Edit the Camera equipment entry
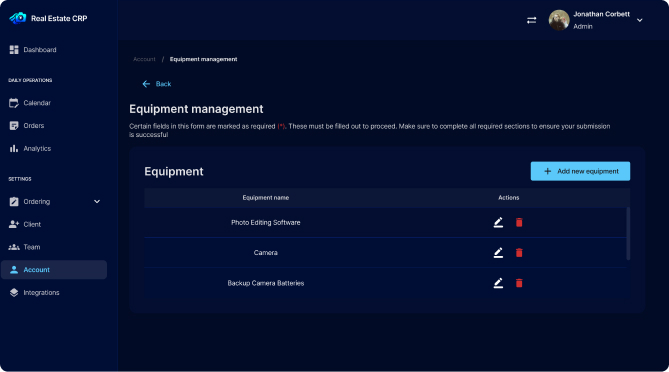The image size is (669, 372). pos(498,253)
